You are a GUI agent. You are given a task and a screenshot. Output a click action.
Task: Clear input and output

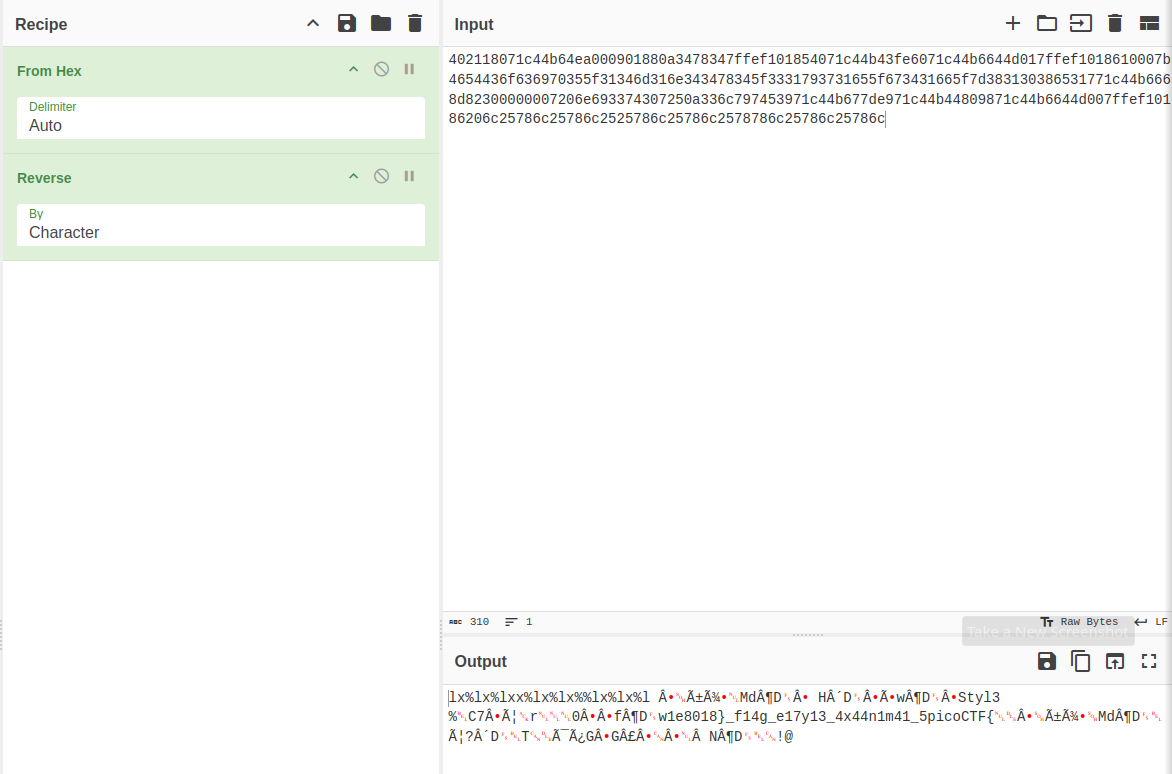1114,23
